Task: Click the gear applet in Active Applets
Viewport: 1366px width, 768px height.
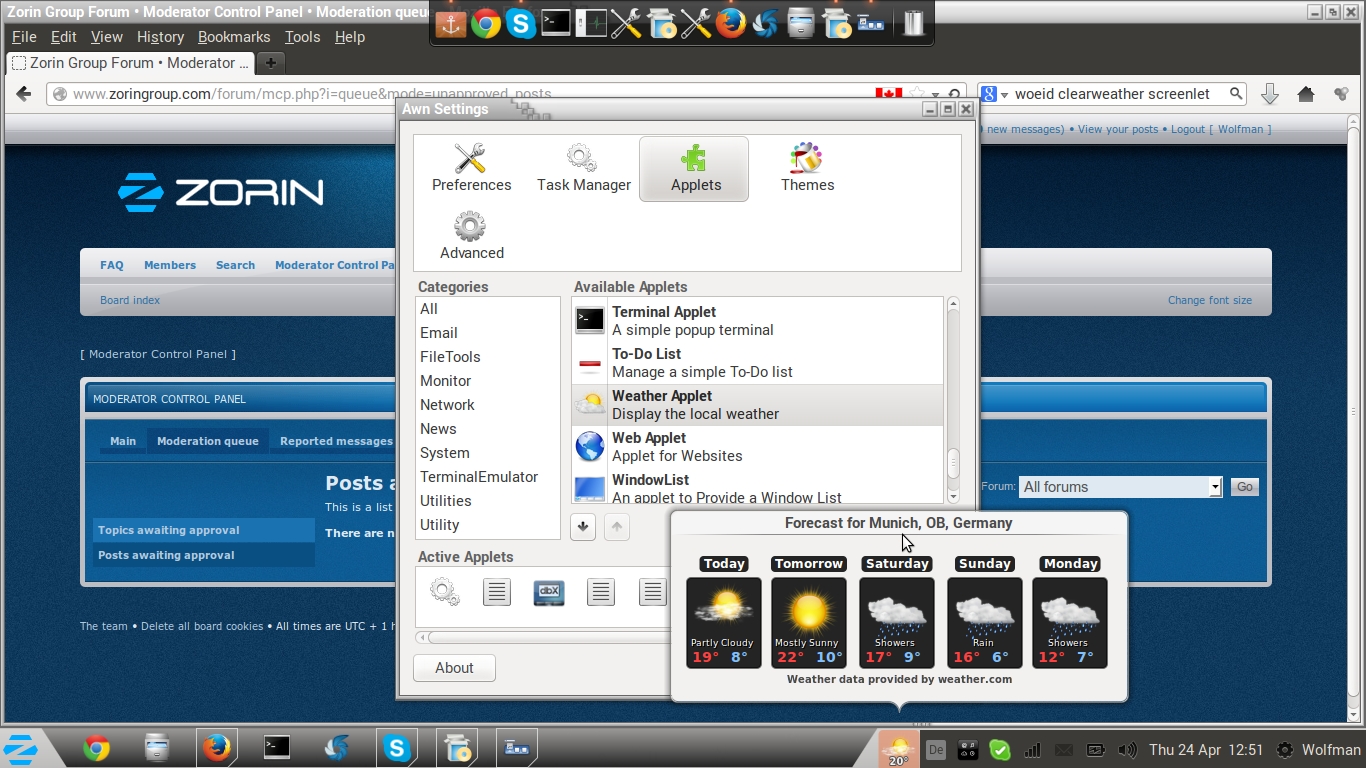Action: point(444,592)
